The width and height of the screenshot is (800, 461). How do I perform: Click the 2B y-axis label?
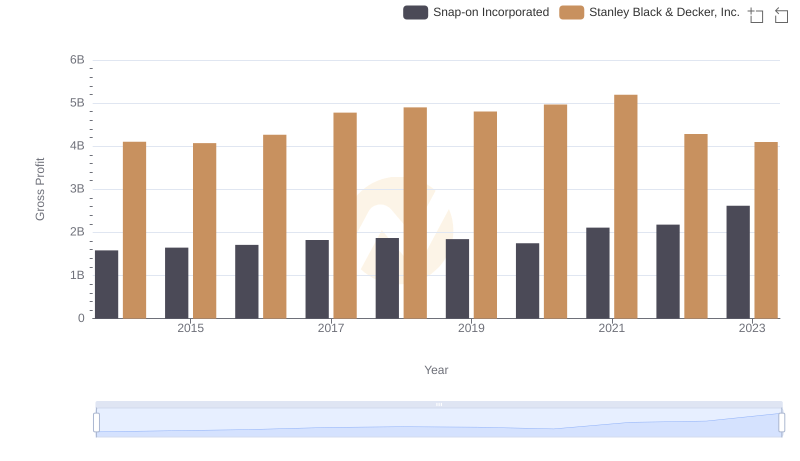point(77,232)
